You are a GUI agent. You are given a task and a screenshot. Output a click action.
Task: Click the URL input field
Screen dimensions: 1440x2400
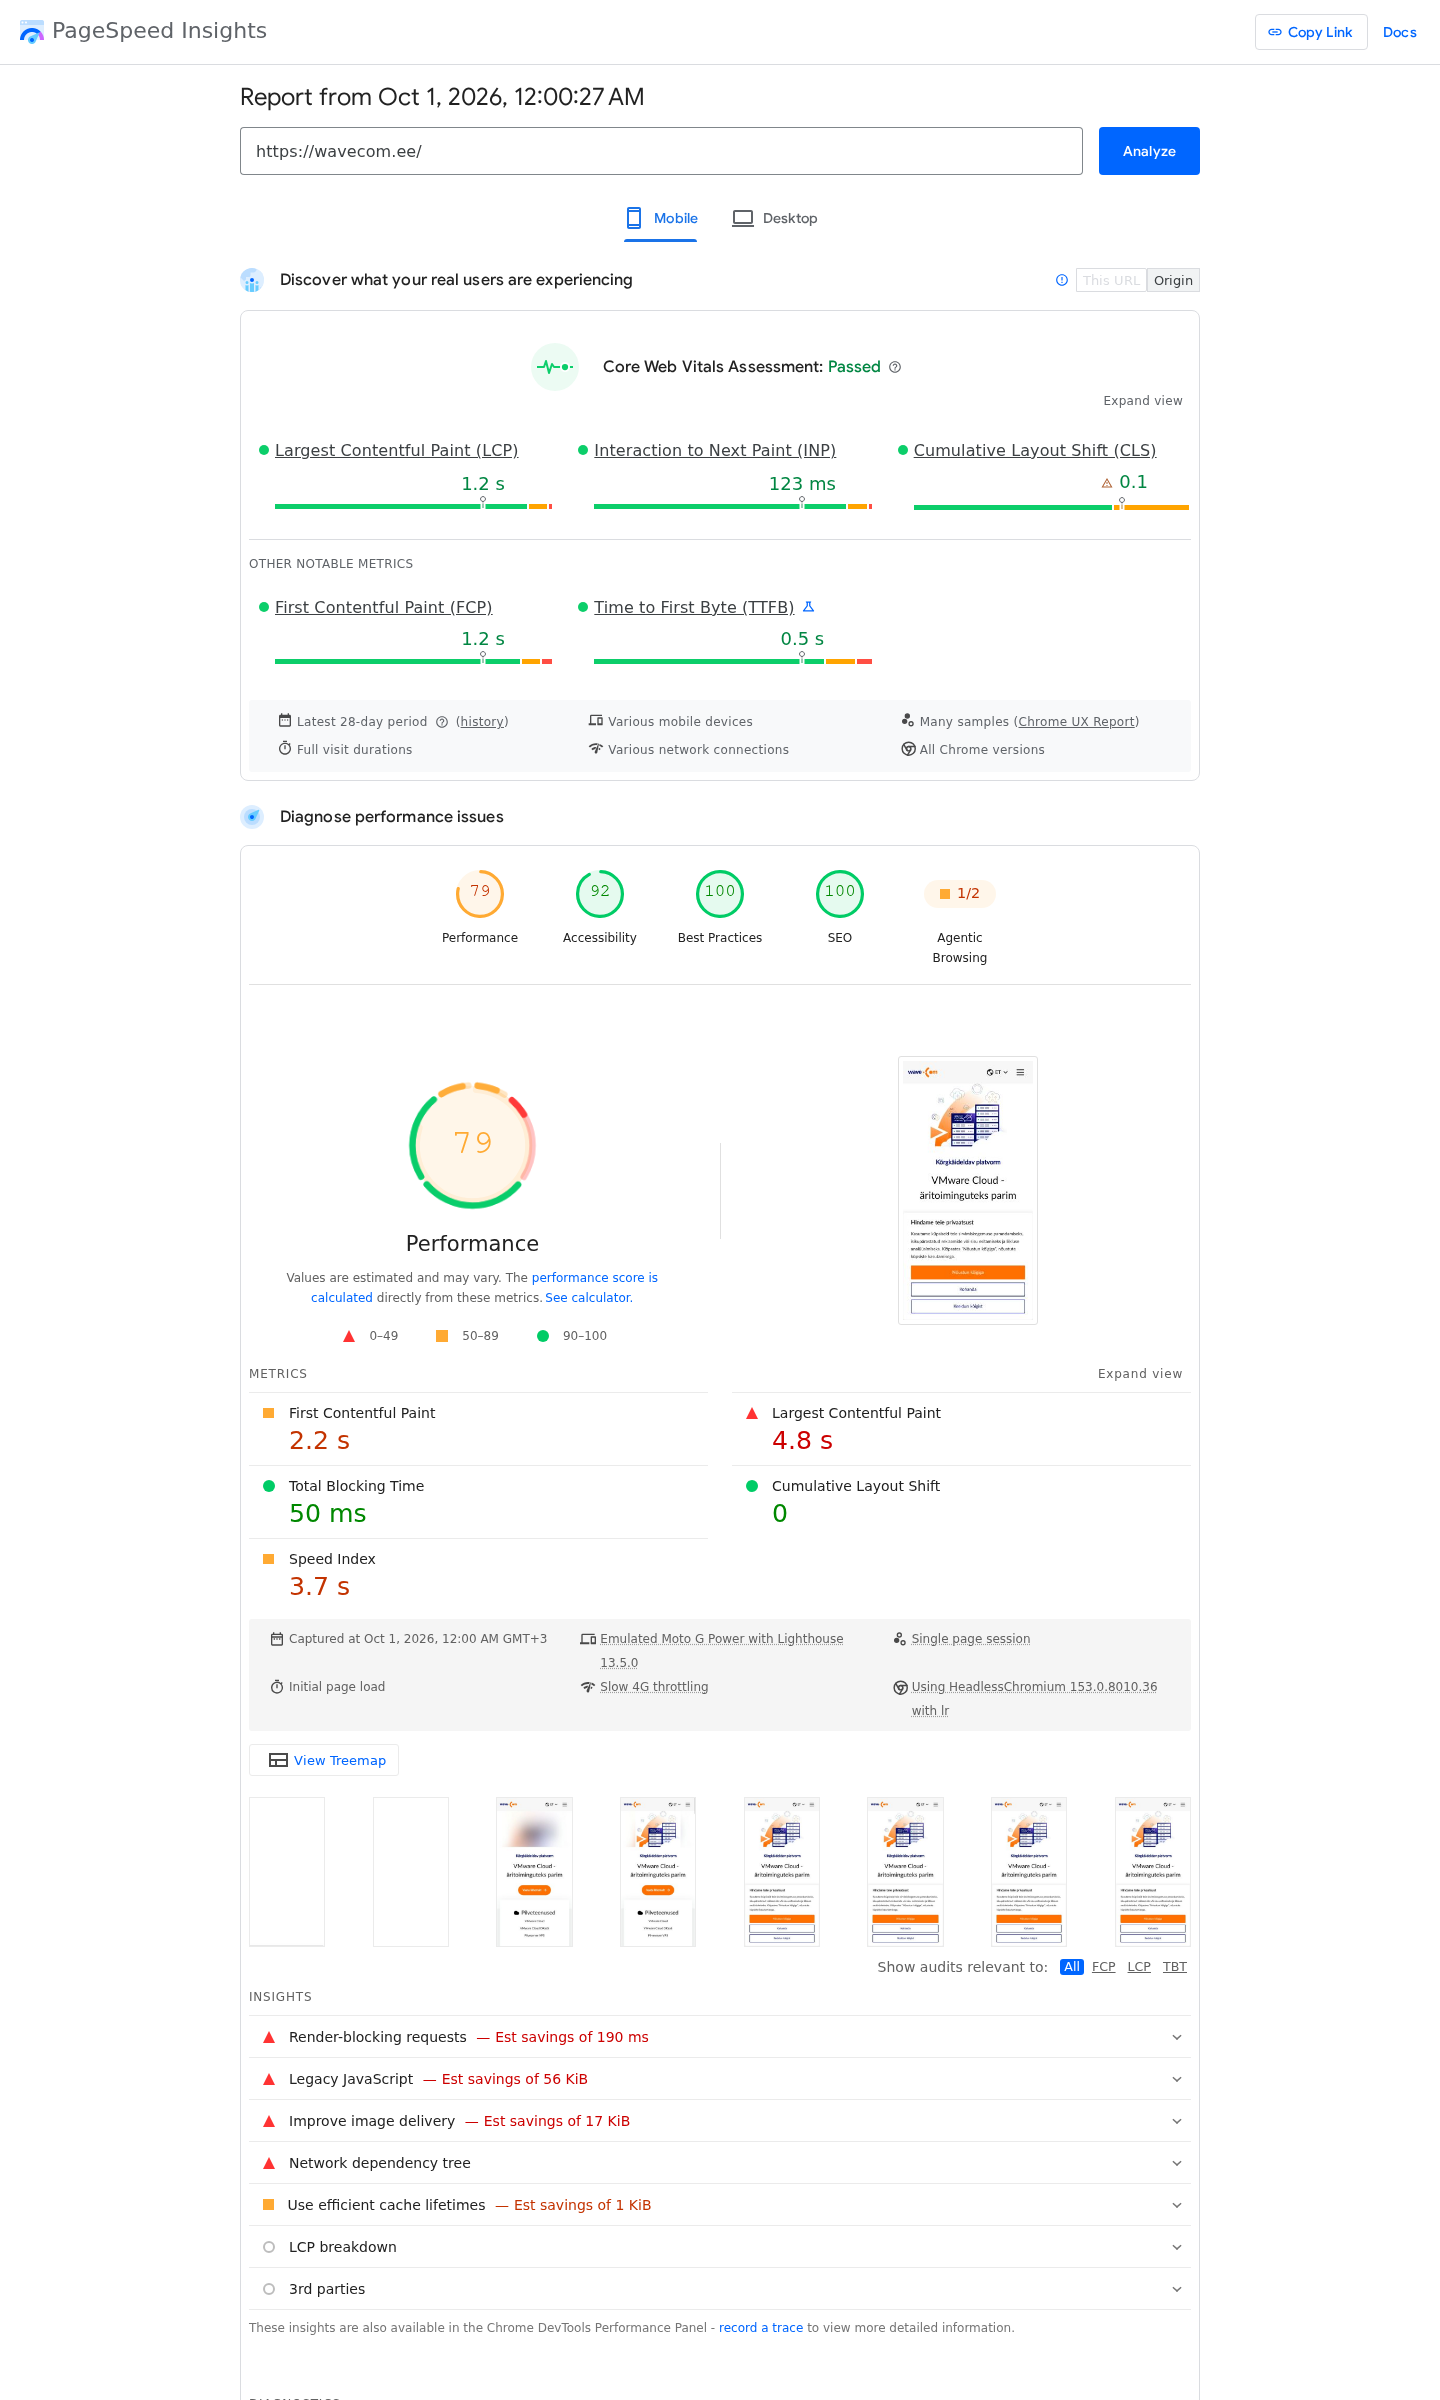661,151
